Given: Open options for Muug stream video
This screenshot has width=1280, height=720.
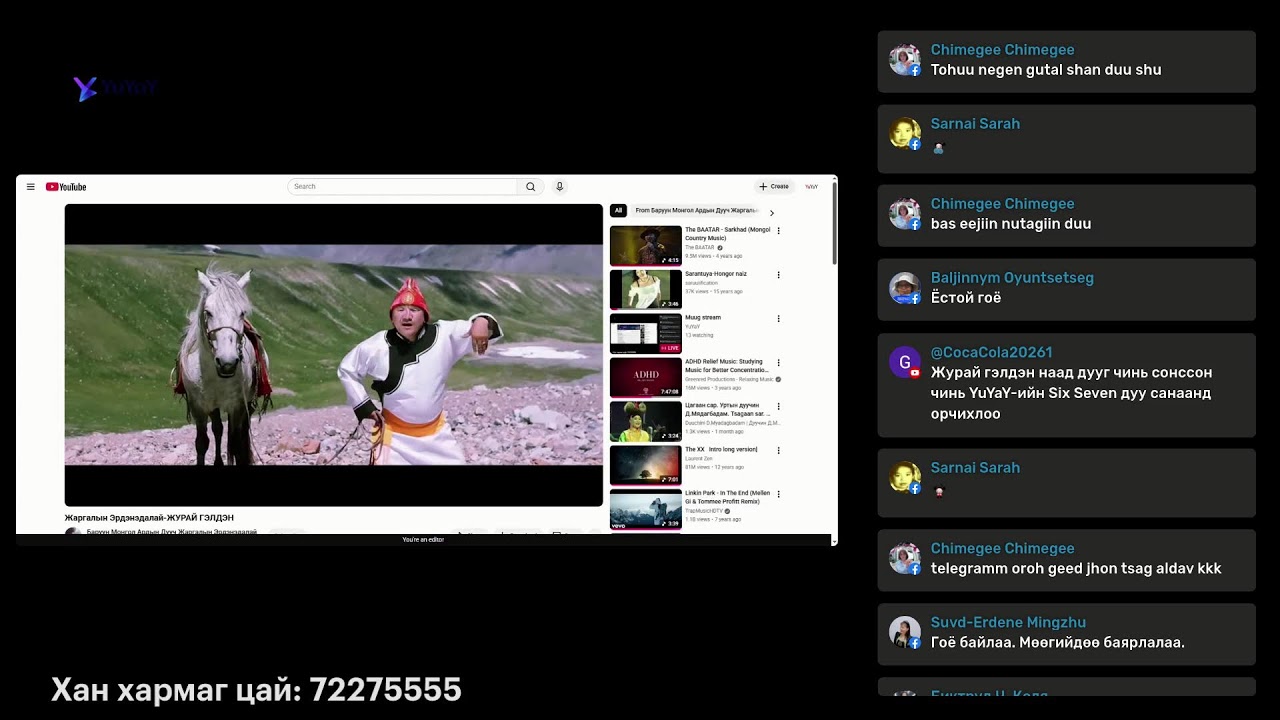Looking at the screenshot, I should click(x=779, y=319).
